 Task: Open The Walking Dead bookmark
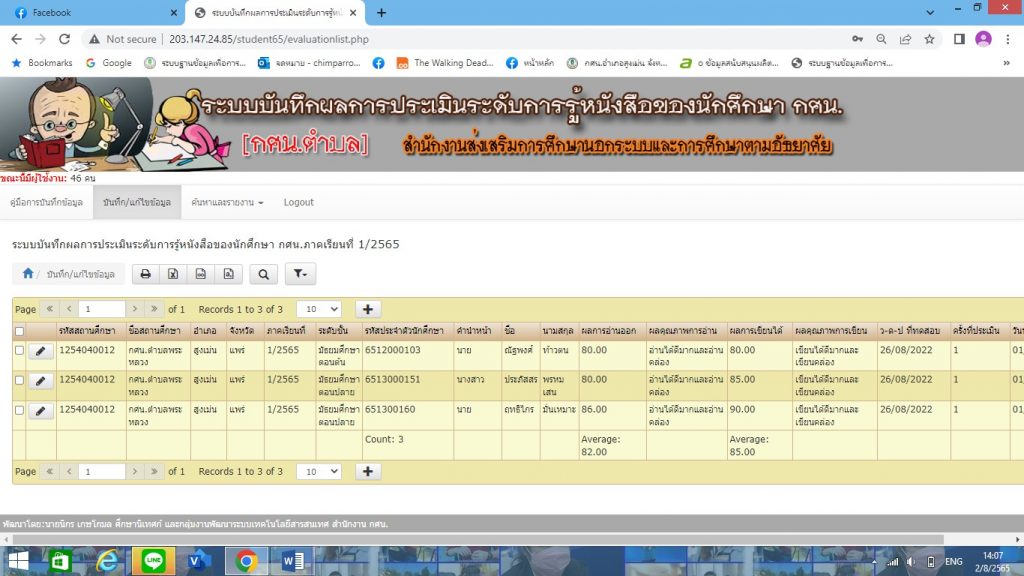[x=445, y=63]
